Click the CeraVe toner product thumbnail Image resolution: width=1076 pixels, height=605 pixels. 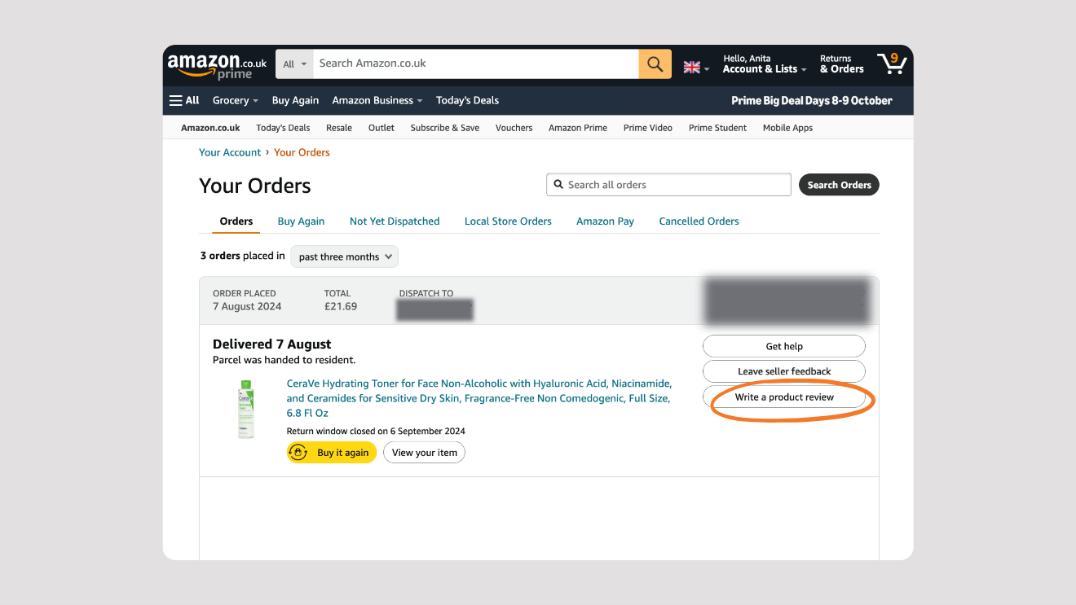pos(246,409)
